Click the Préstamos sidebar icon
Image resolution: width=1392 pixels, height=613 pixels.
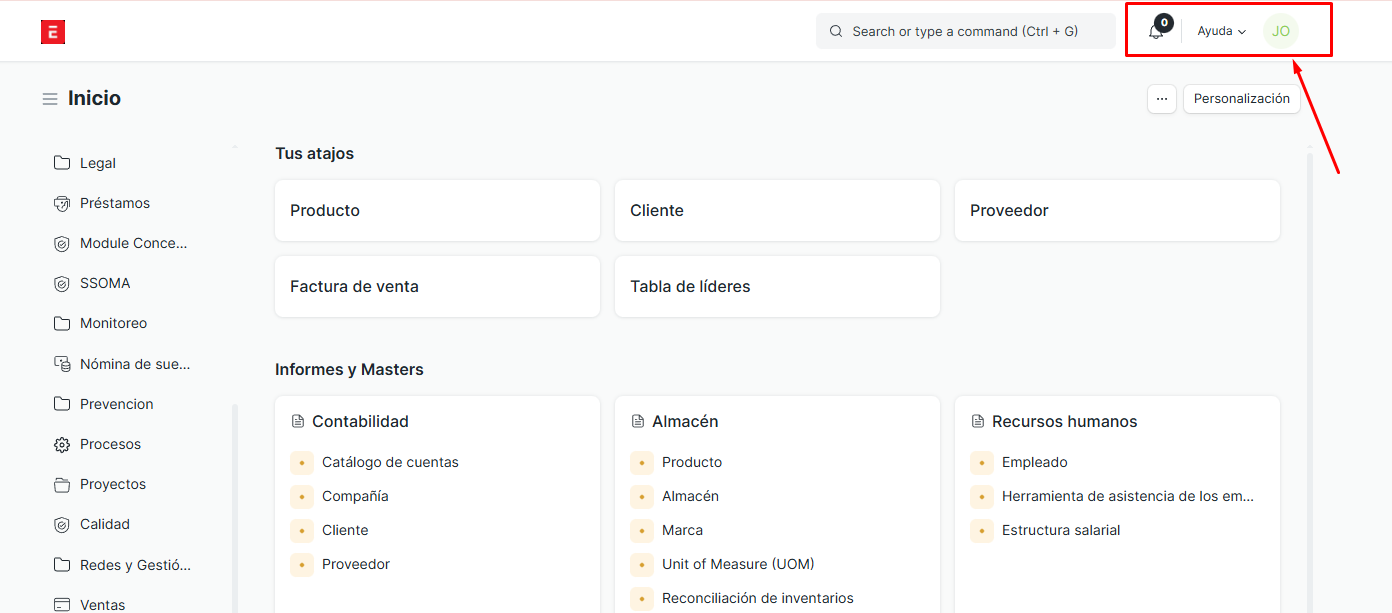pos(62,204)
